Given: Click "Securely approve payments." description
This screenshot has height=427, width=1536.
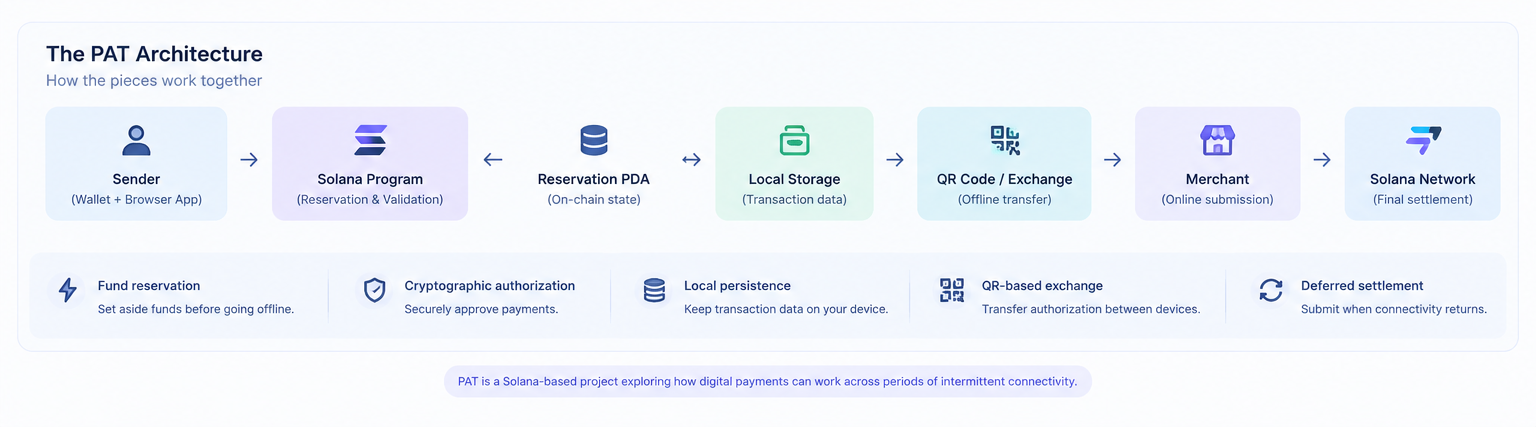Looking at the screenshot, I should click(481, 309).
